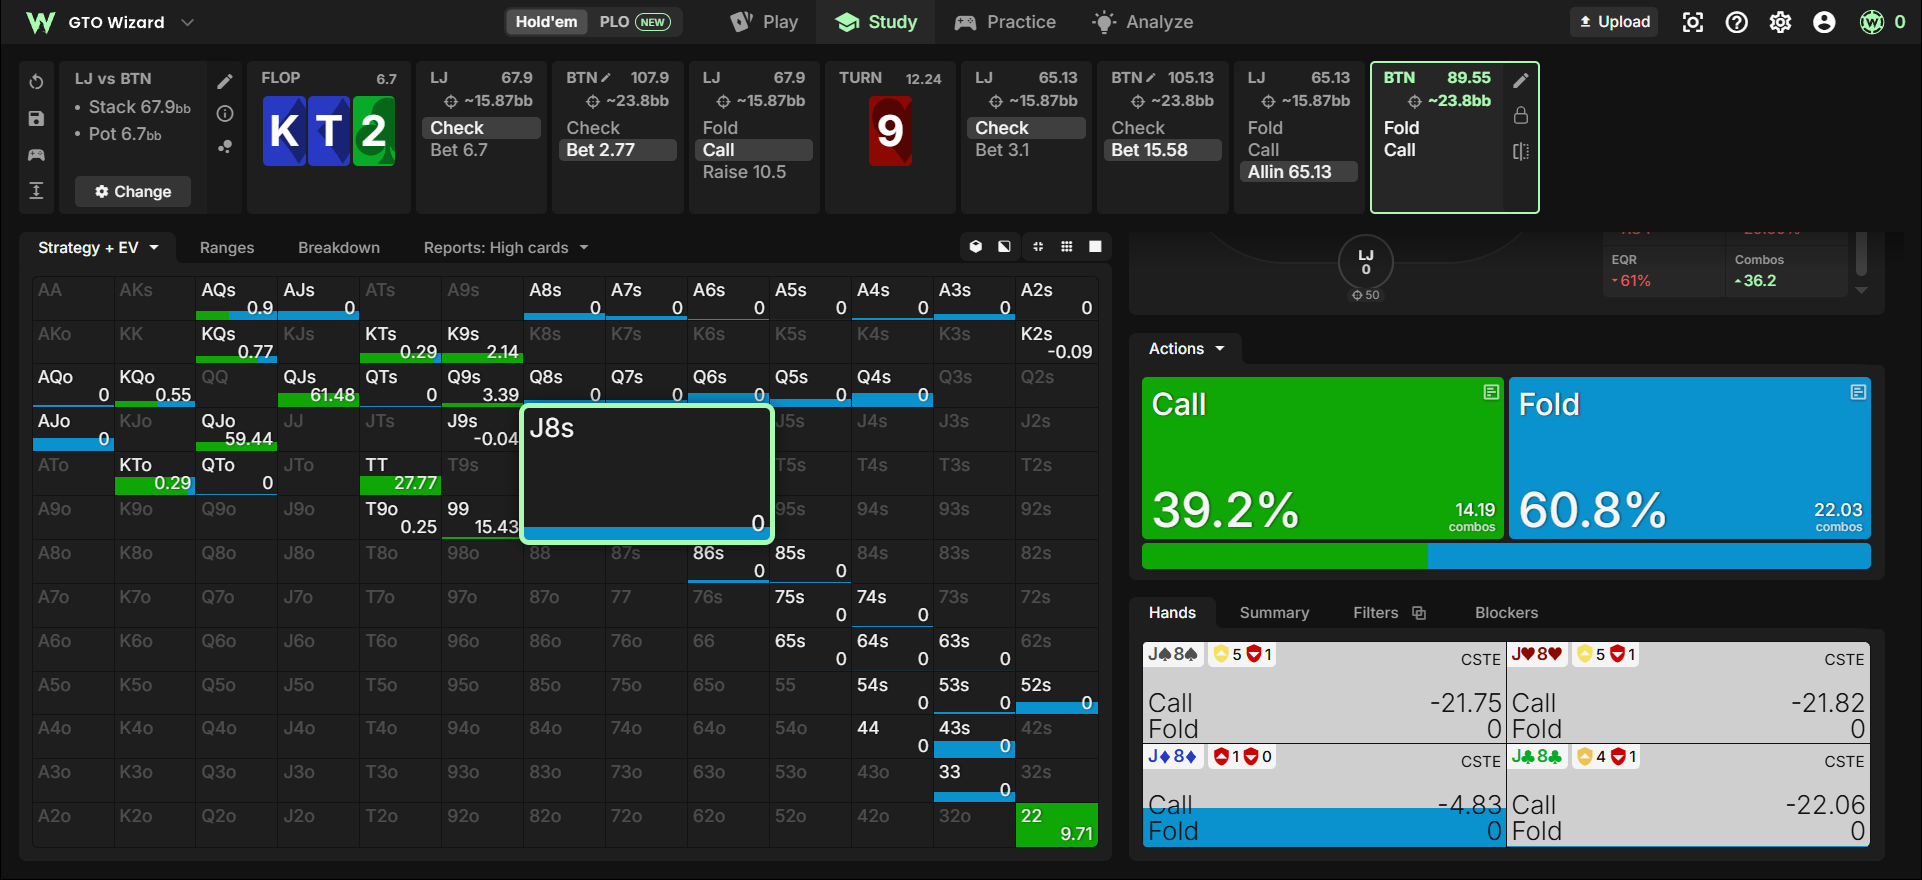This screenshot has height=880, width=1922.
Task: Click the pencil icon beside LJ vs BTN
Action: (225, 81)
